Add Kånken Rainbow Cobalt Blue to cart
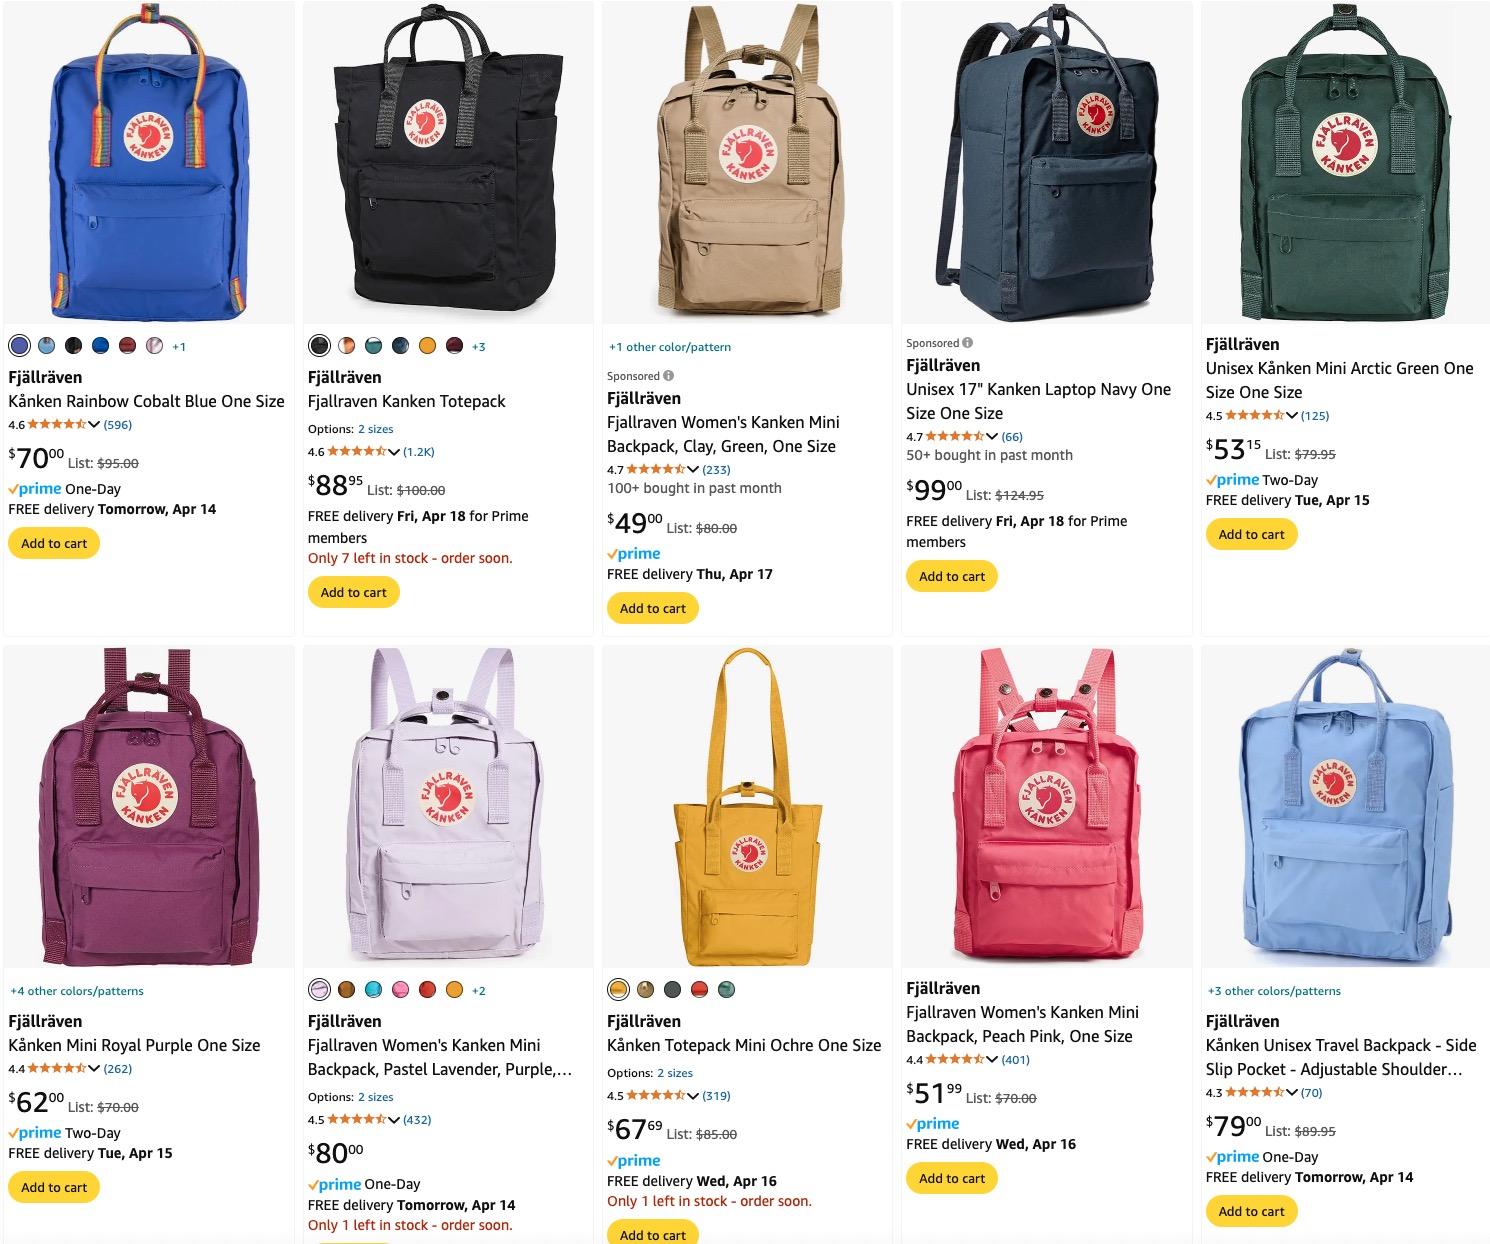The width and height of the screenshot is (1490, 1244). click(x=54, y=543)
